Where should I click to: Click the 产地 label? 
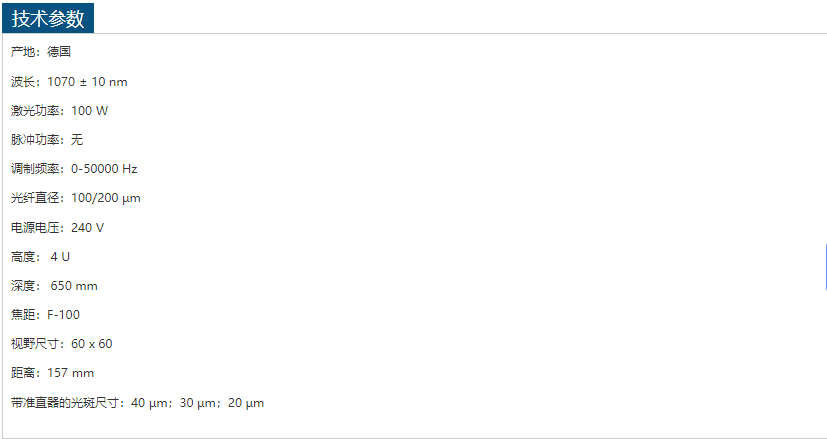click(23, 52)
